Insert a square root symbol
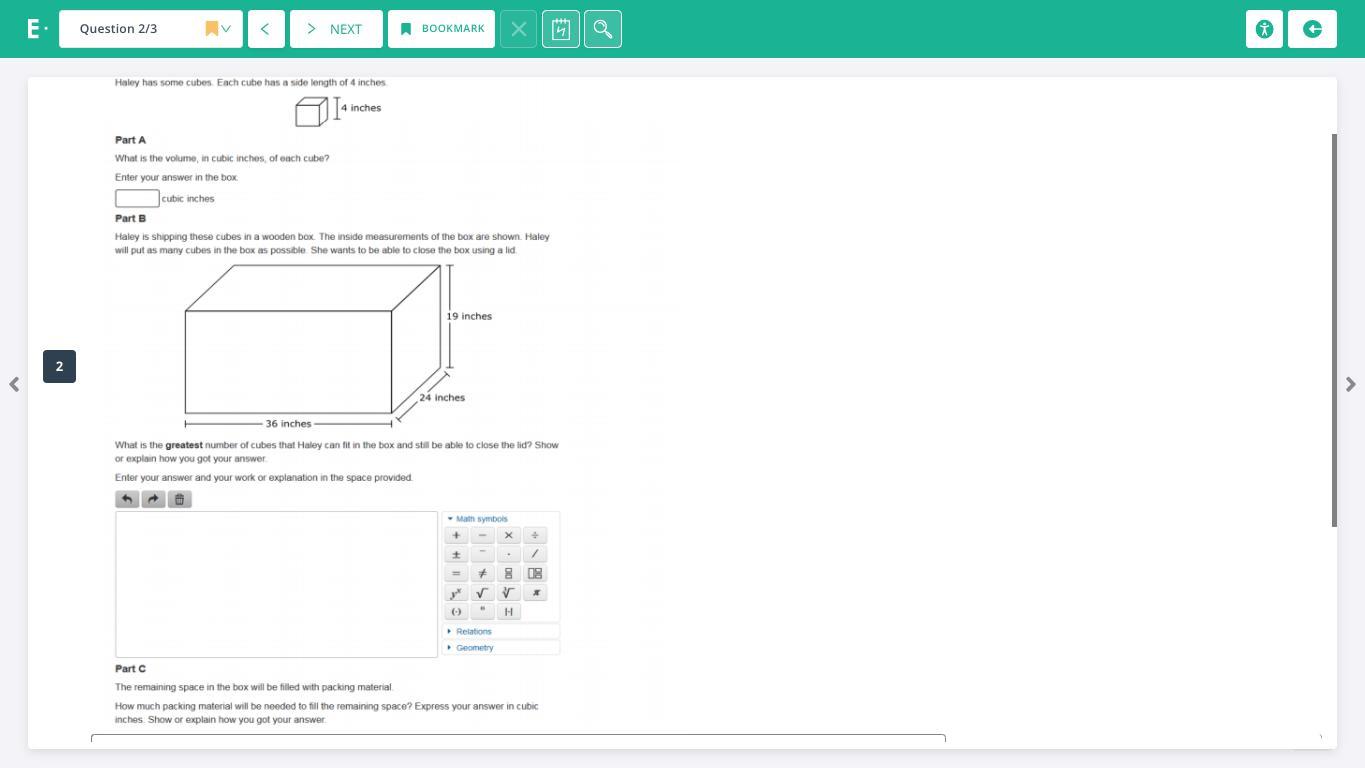The width and height of the screenshot is (1365, 768). (483, 593)
